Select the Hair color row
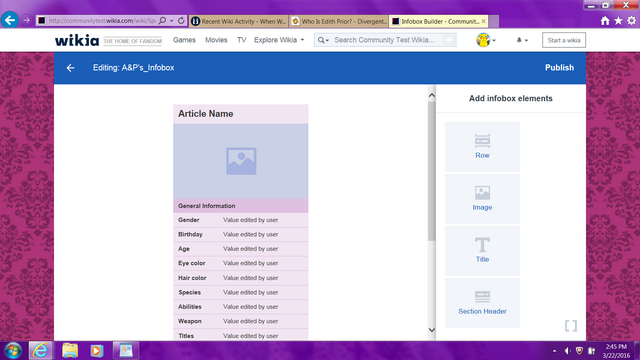 click(241, 278)
